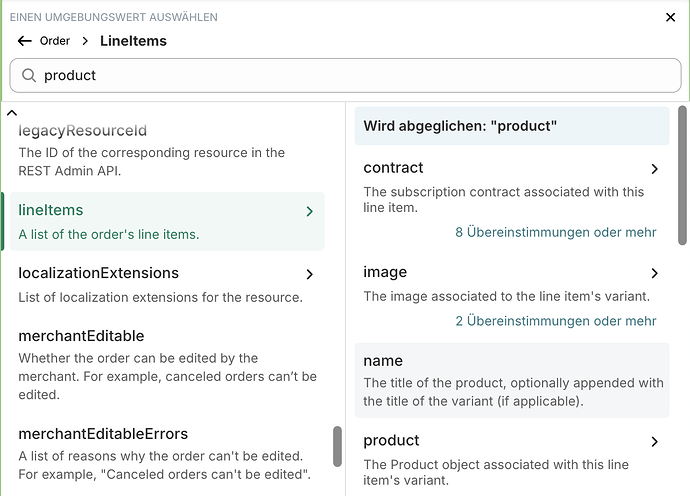
Task: Expand the lineItems chevron
Action: tap(309, 211)
